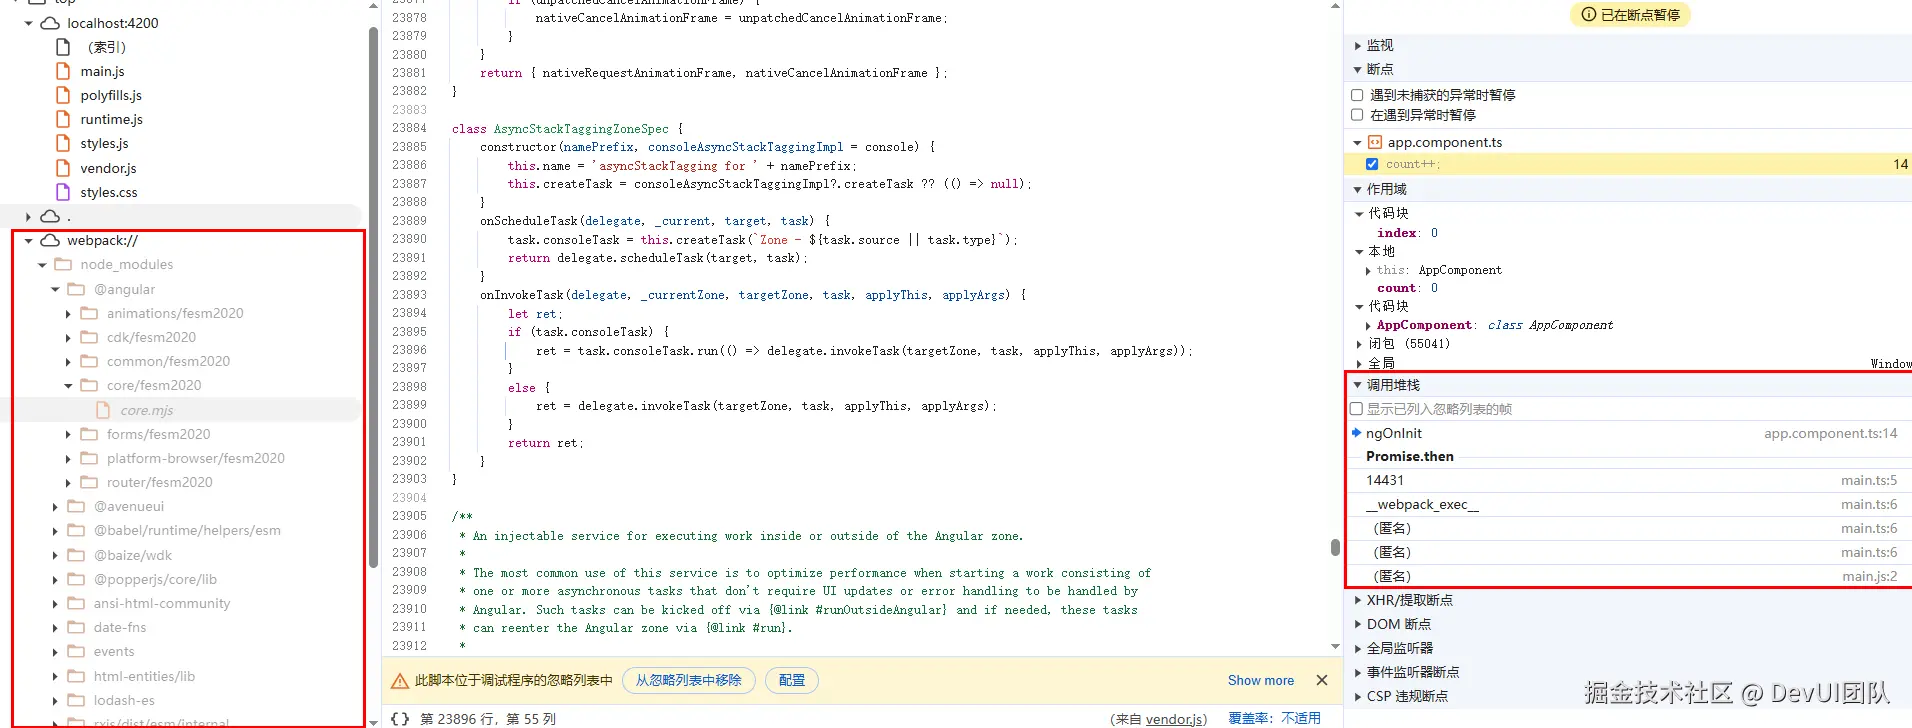Click the pretty-print braces icon
The height and width of the screenshot is (728, 1912).
pos(399,718)
